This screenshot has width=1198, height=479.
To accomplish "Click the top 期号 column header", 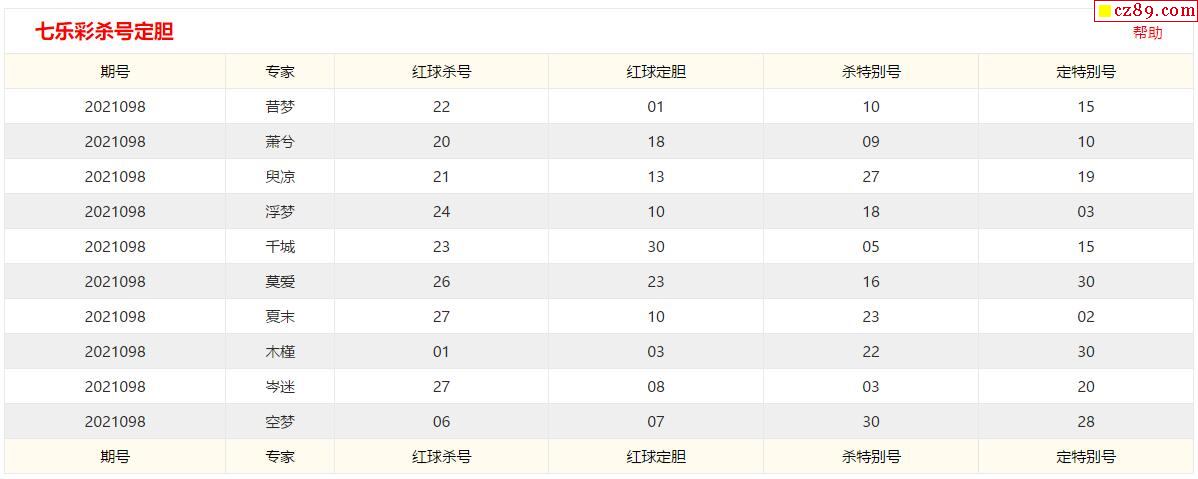I will 115,72.
